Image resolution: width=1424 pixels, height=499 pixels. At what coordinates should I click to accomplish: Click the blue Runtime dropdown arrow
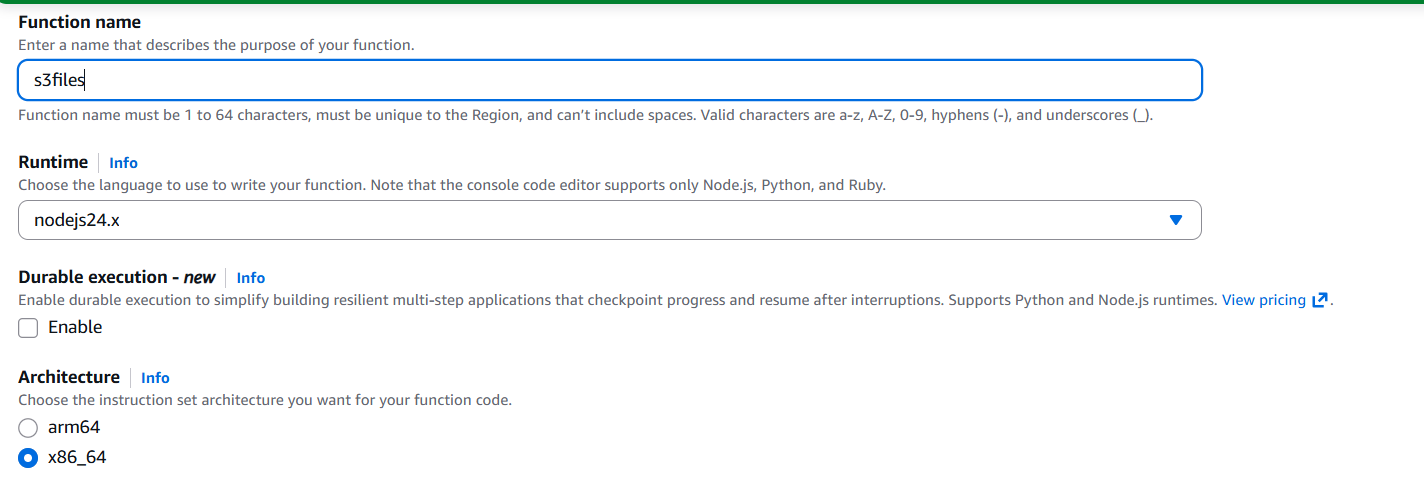pyautogui.click(x=1176, y=220)
